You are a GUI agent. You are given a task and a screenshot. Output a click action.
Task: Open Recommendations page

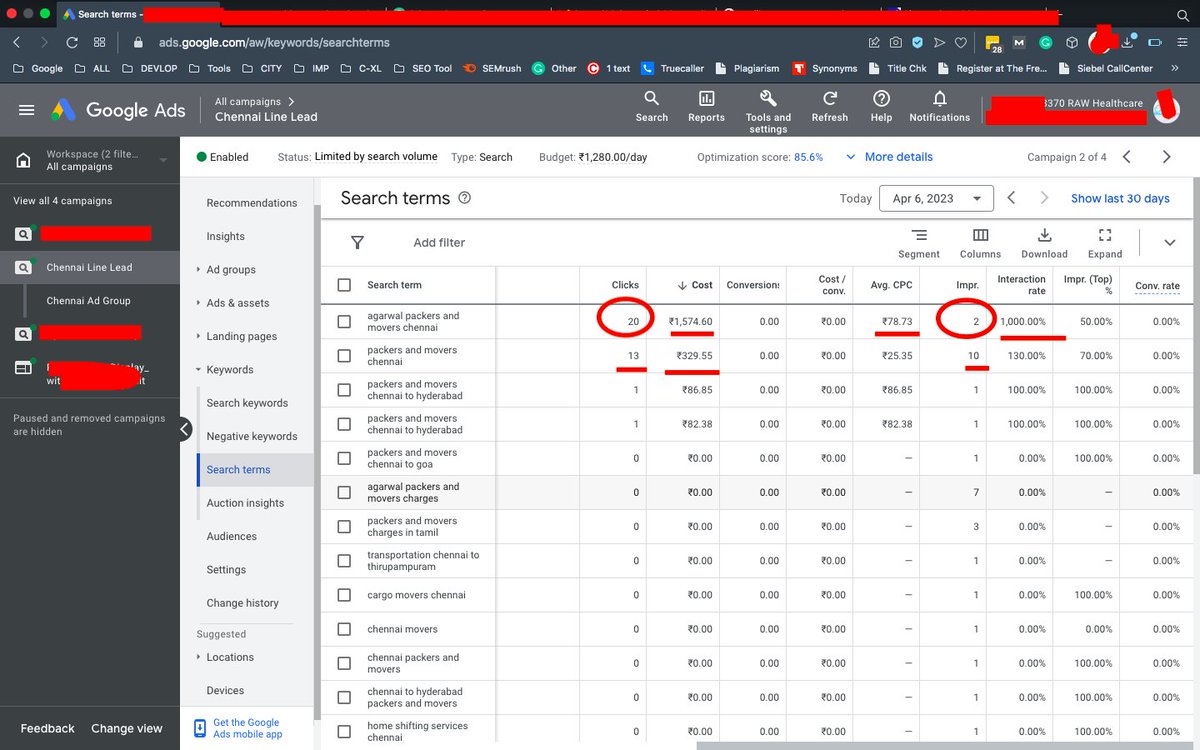tap(251, 203)
